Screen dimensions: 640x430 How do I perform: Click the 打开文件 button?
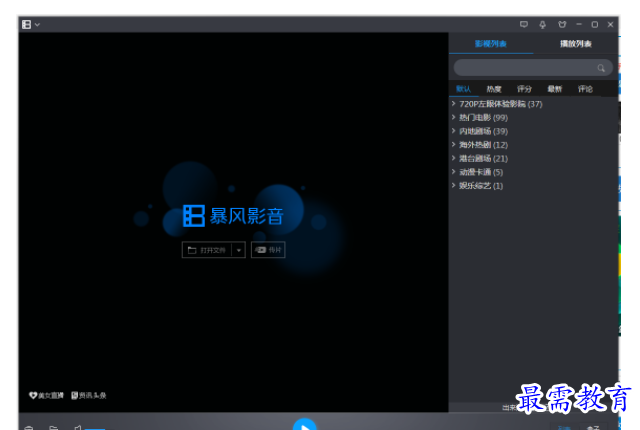pyautogui.click(x=207, y=250)
